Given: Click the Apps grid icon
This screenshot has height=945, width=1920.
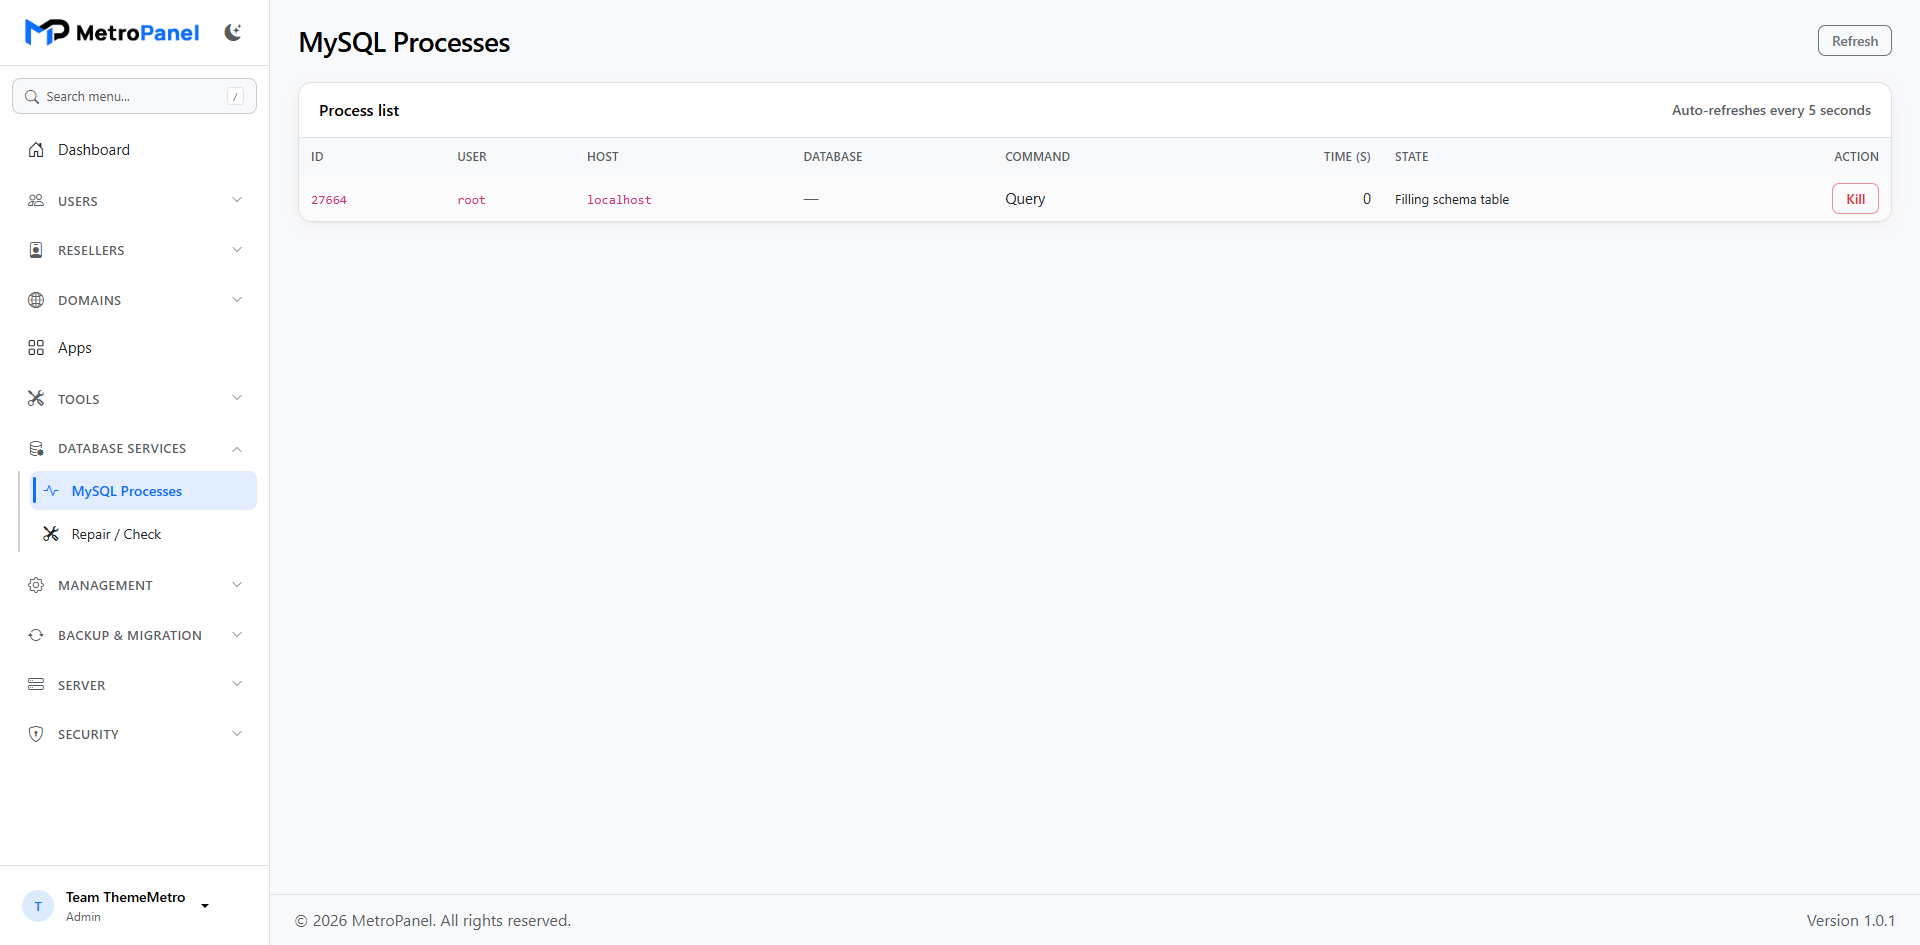Looking at the screenshot, I should point(36,348).
